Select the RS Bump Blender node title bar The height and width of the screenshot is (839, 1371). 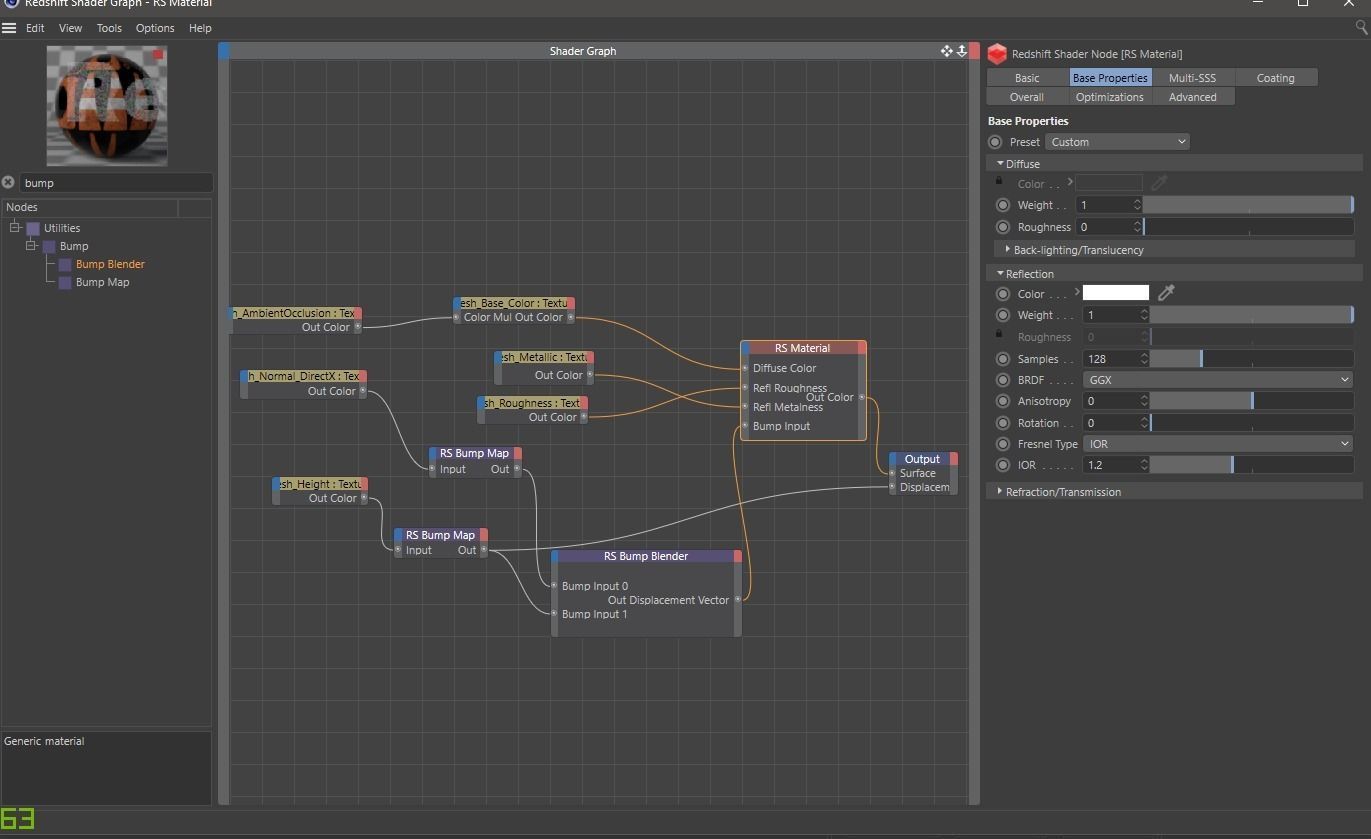pos(646,556)
